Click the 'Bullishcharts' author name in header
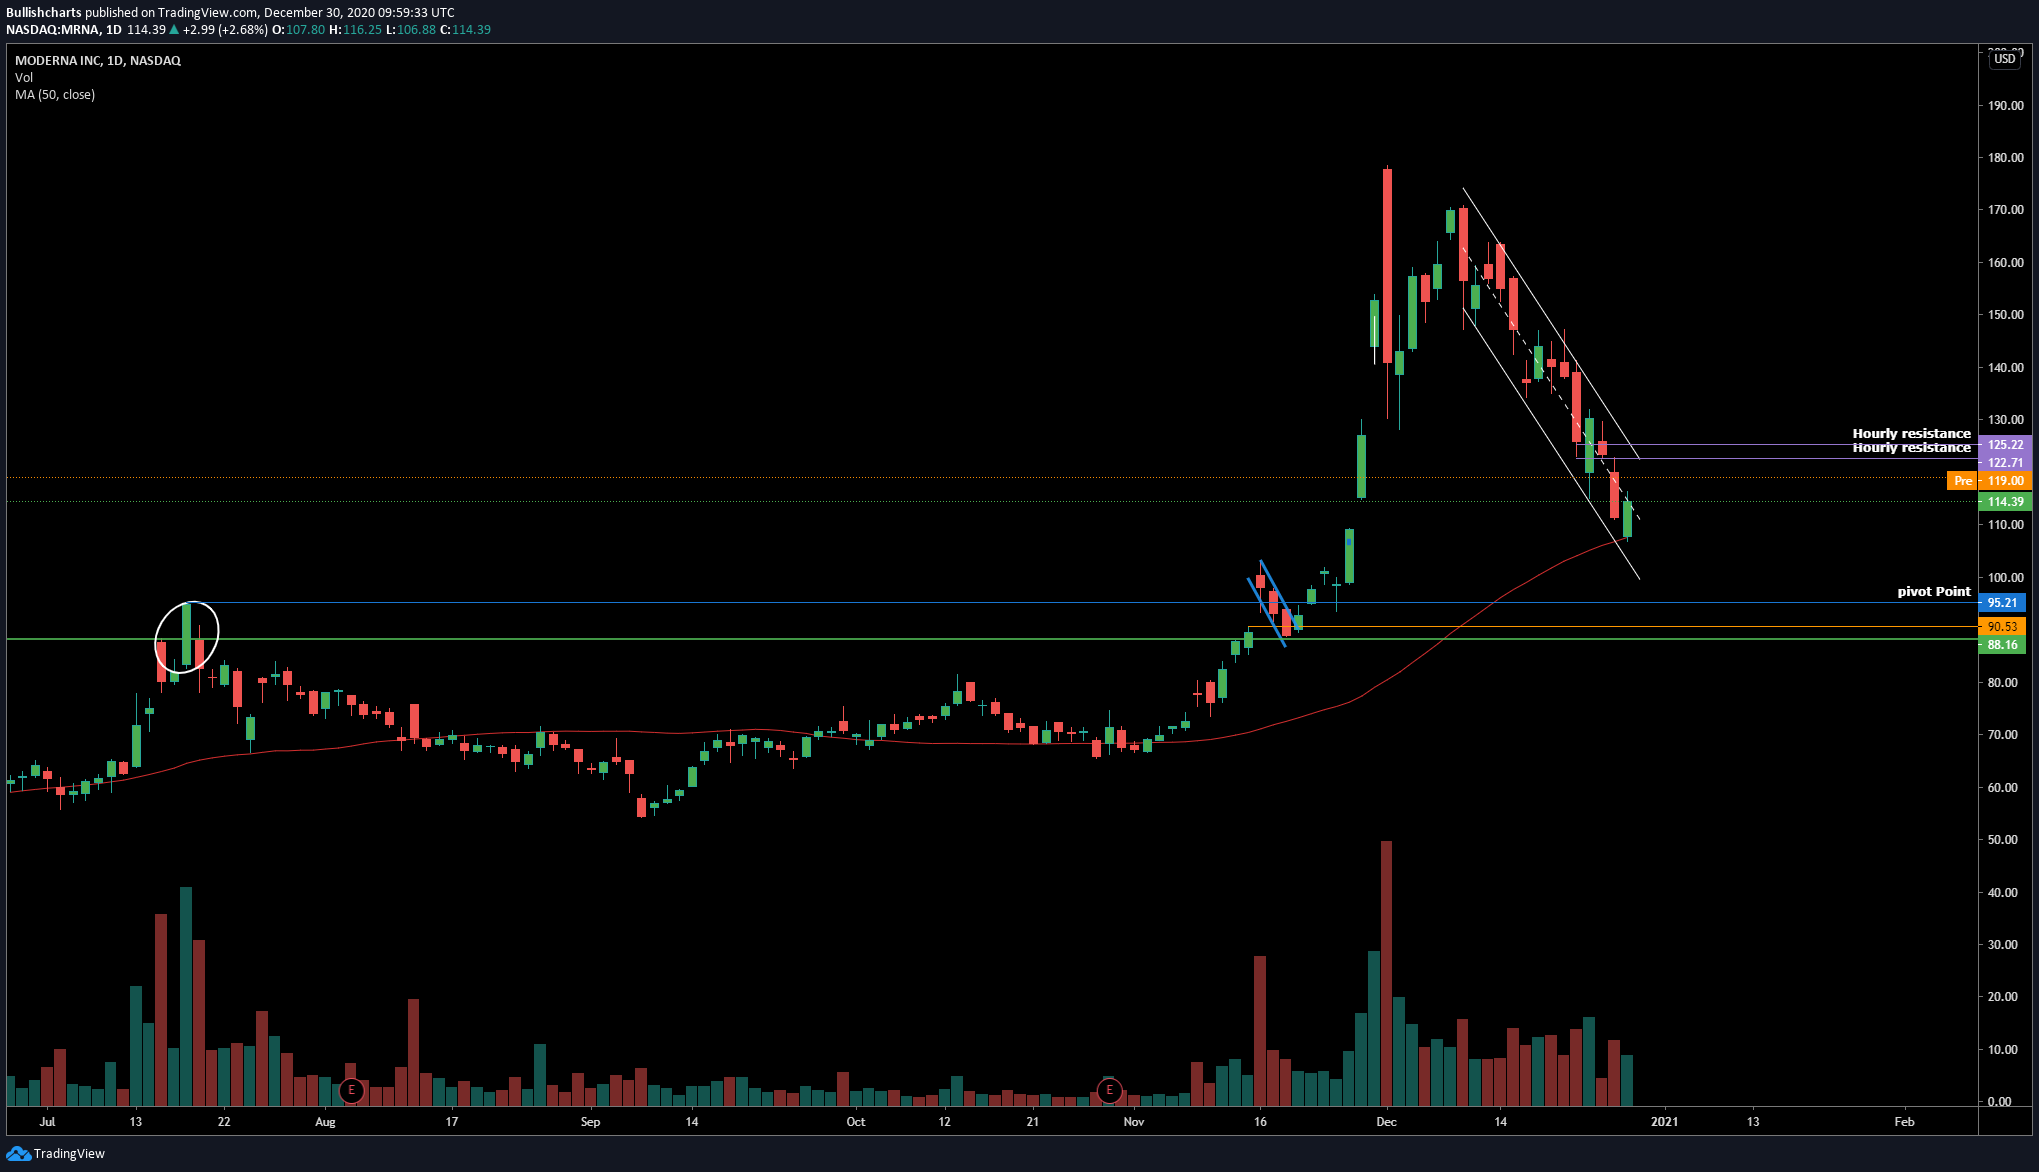 coord(44,13)
